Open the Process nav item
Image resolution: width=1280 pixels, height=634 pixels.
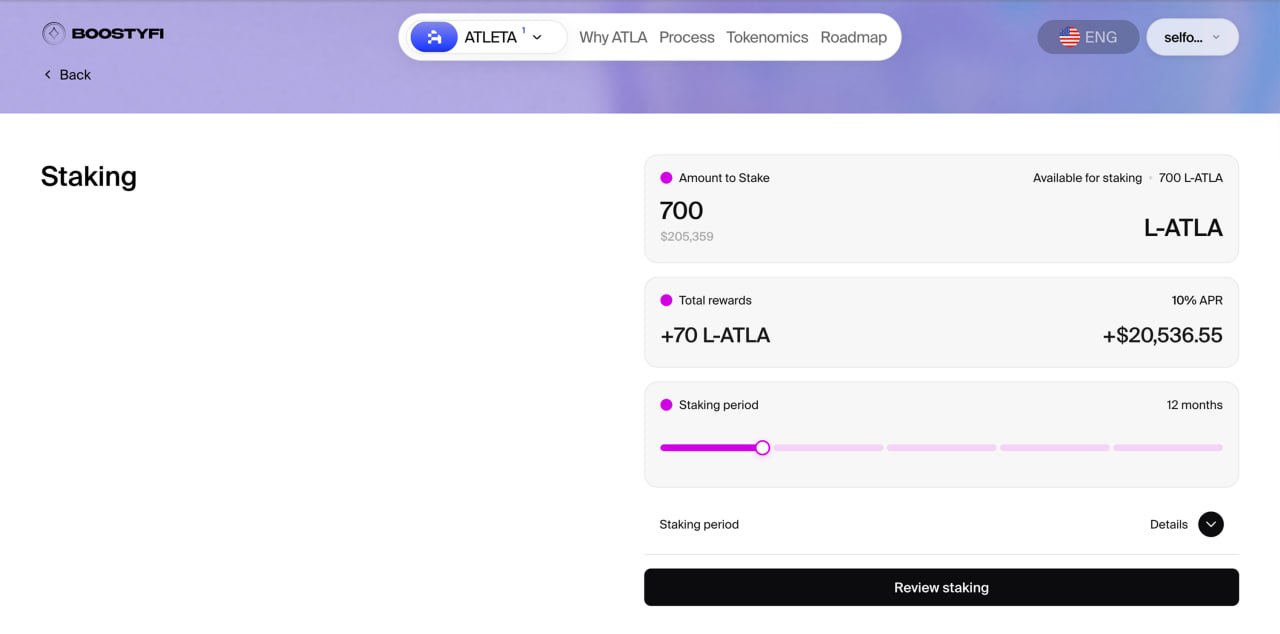[687, 37]
